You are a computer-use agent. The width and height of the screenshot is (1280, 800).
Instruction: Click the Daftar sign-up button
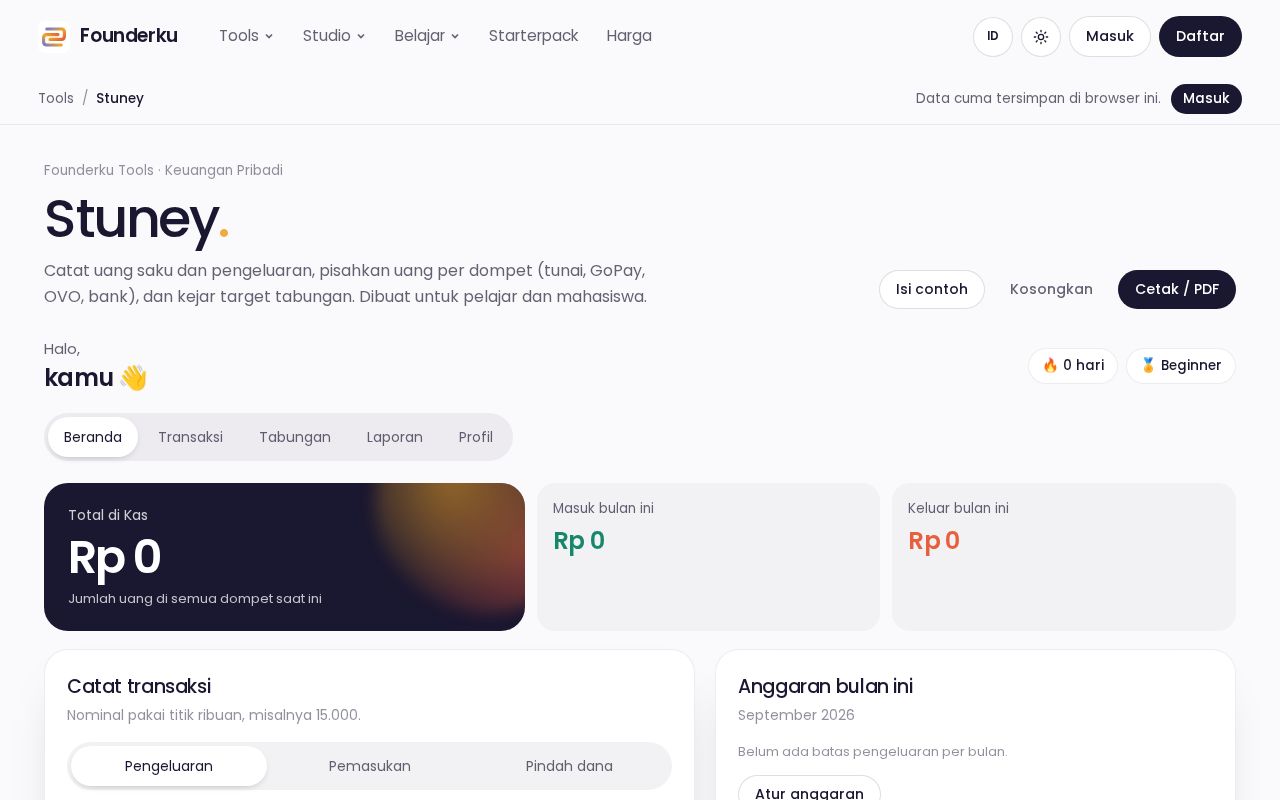[1200, 37]
